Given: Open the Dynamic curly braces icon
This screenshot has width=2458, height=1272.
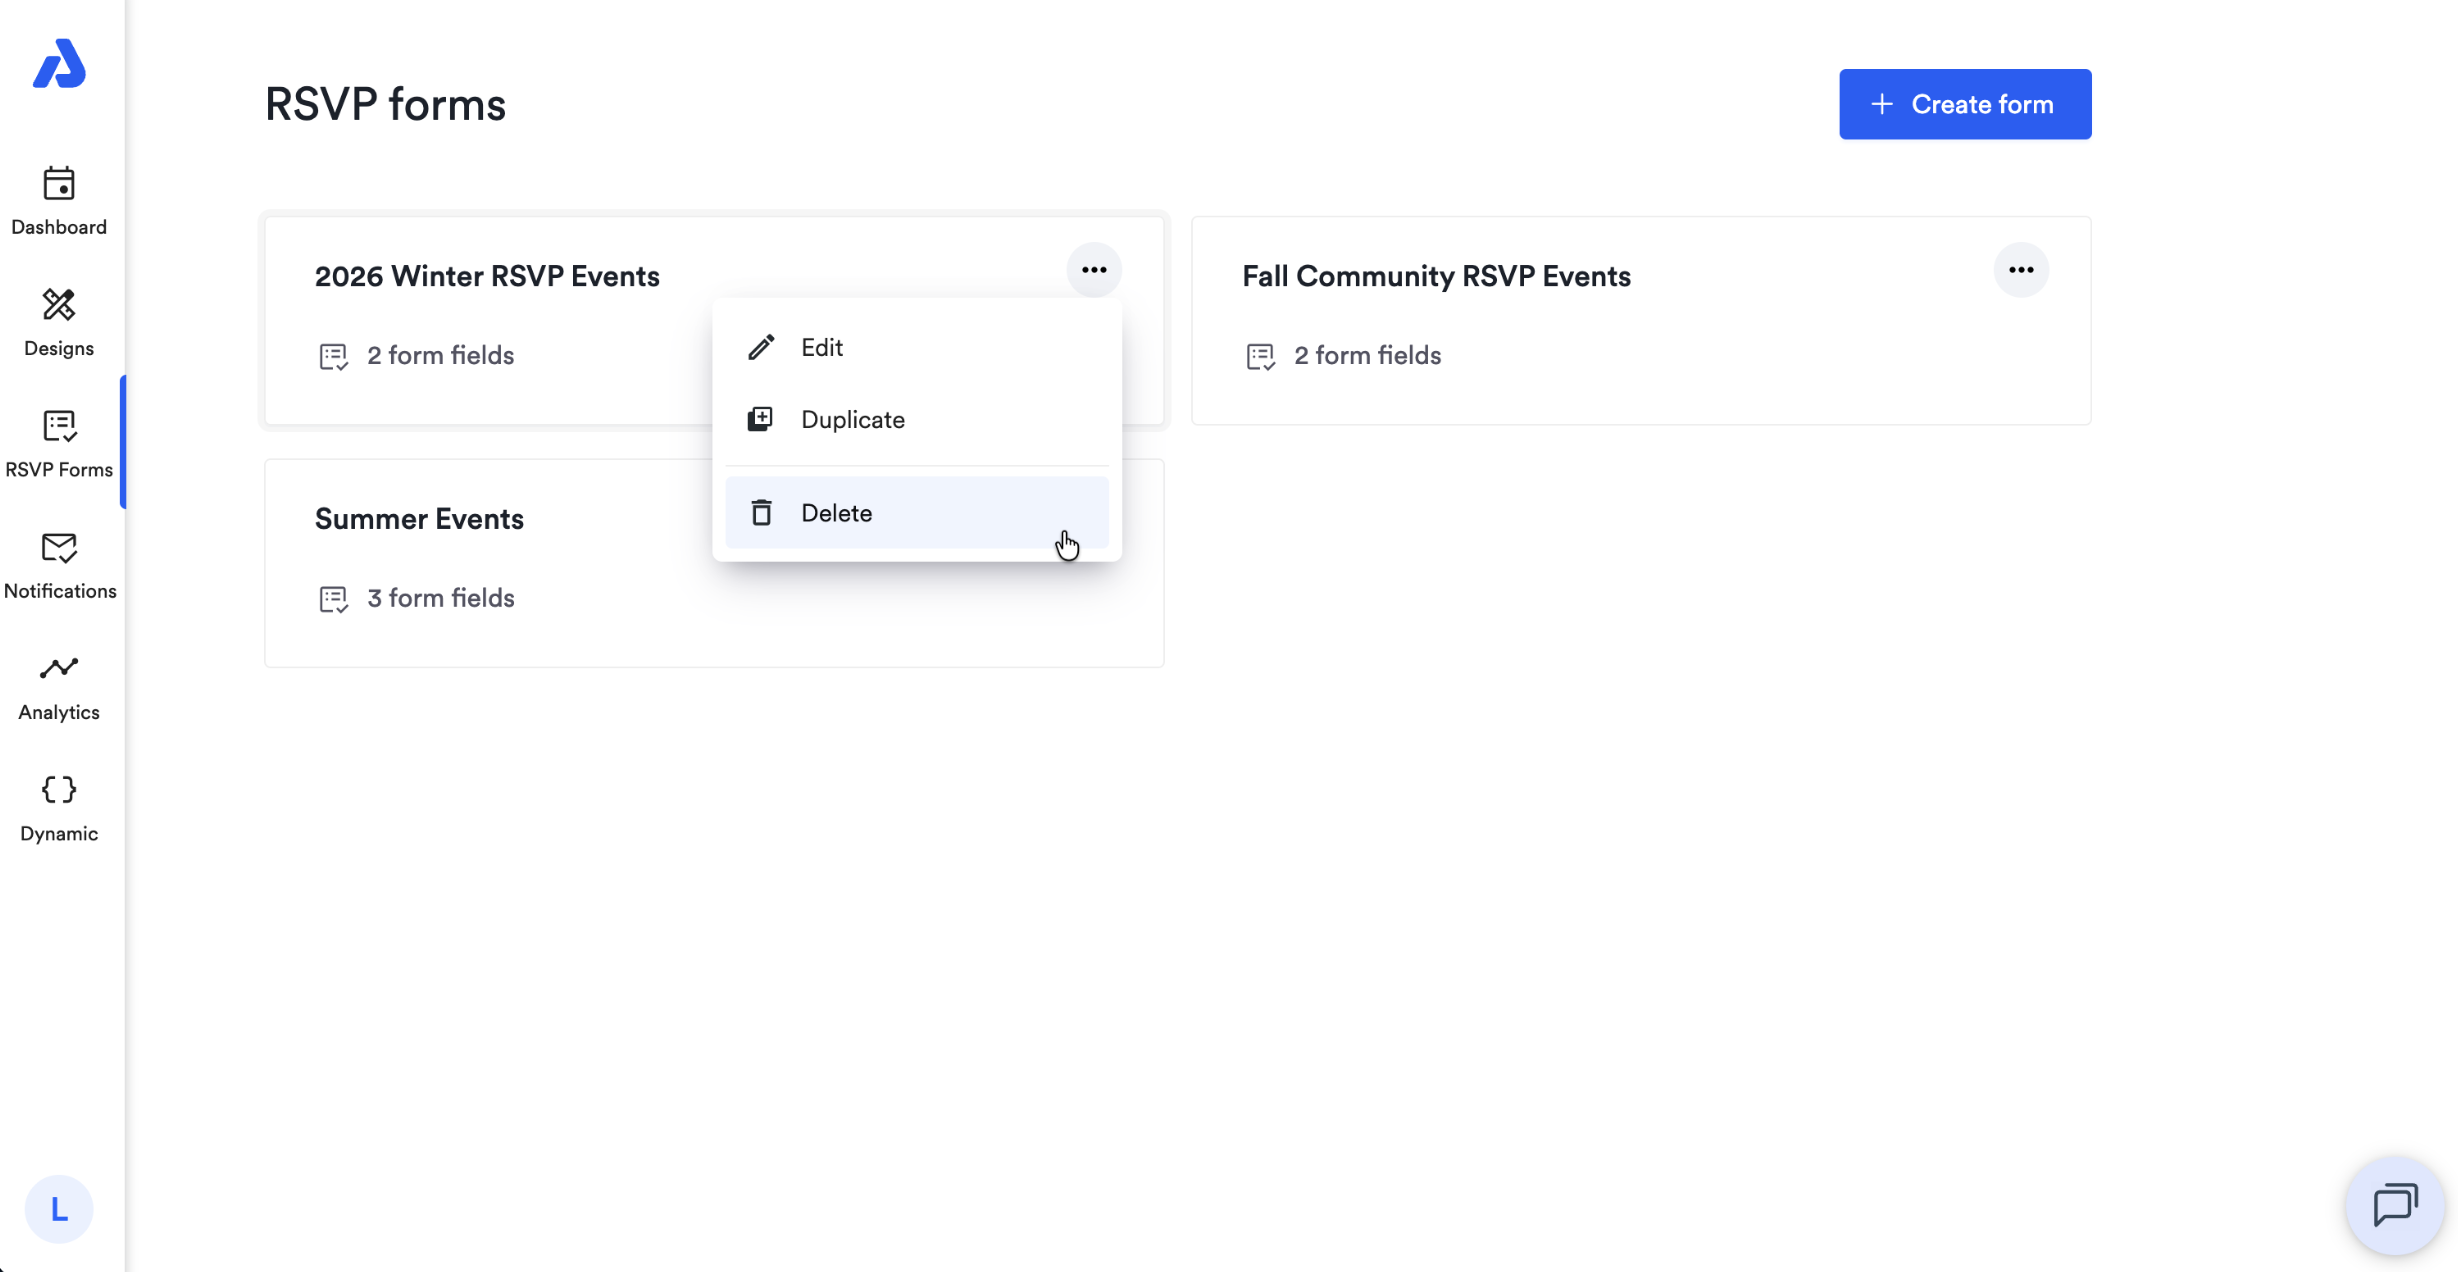Looking at the screenshot, I should pos(59,790).
